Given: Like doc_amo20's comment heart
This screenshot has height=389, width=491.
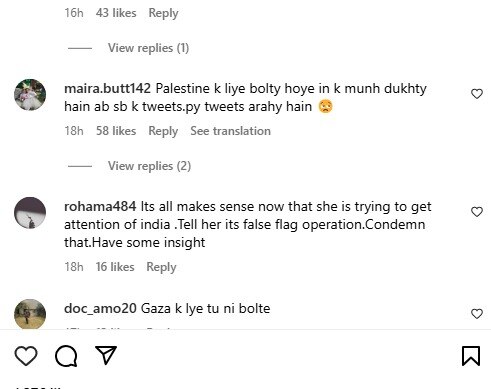Looking at the screenshot, I should click(x=477, y=314).
